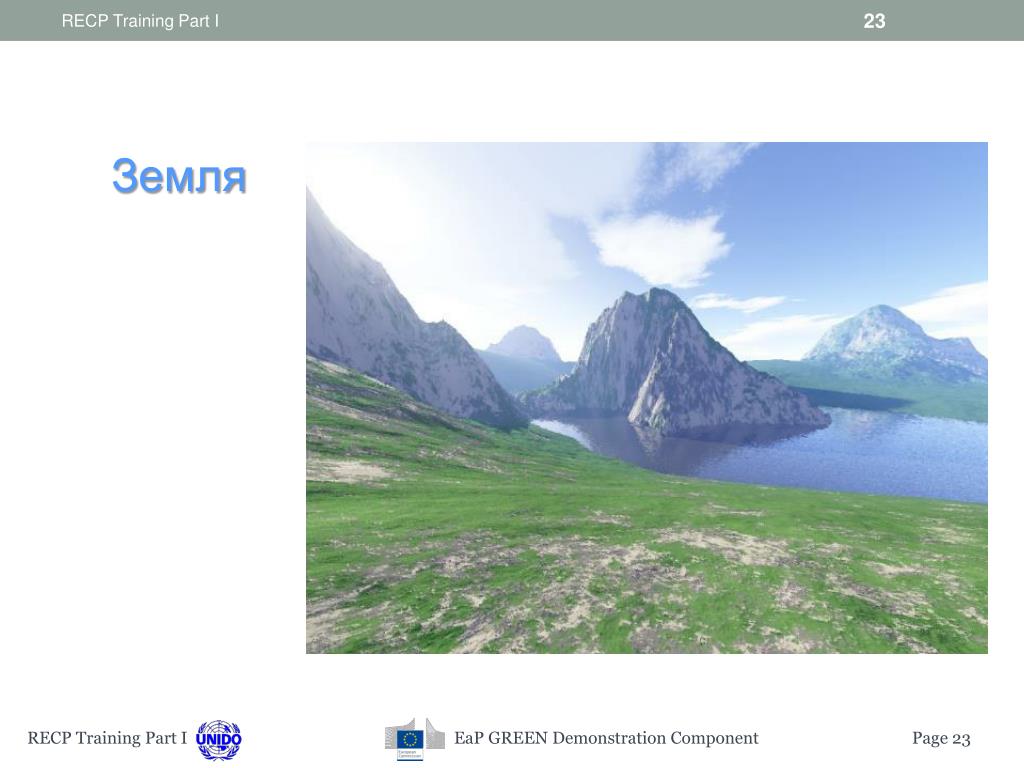Click the mountain landscape image
Viewport: 1024px width, 768px height.
647,398
